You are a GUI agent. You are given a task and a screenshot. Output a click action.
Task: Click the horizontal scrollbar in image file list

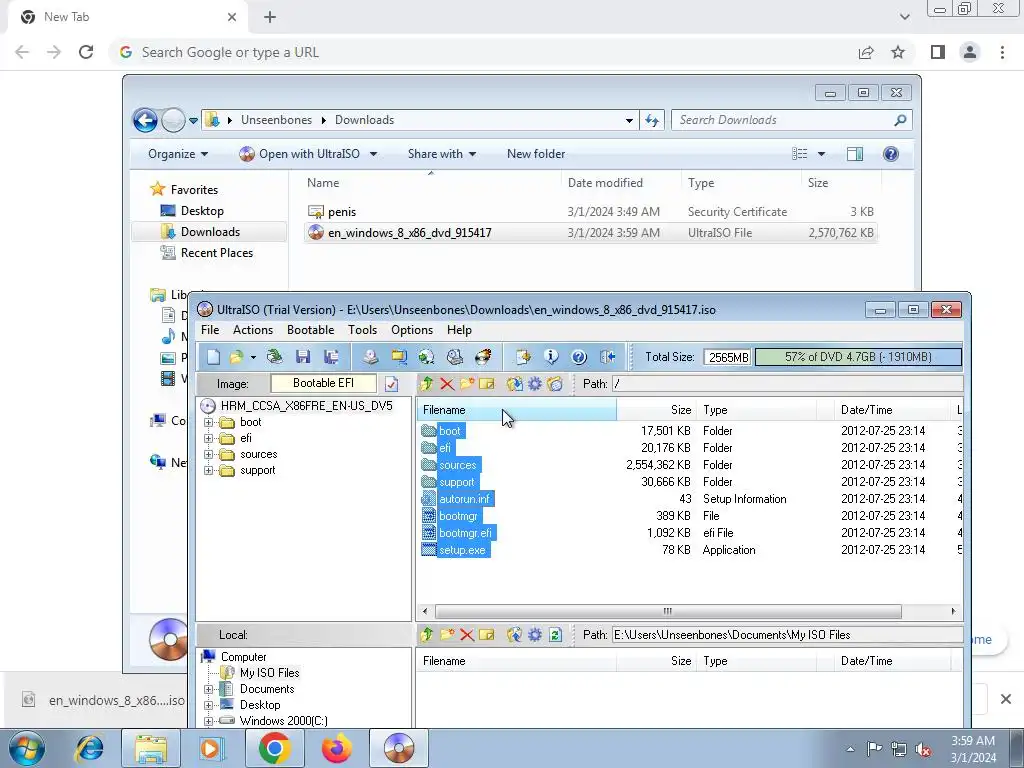(667, 611)
